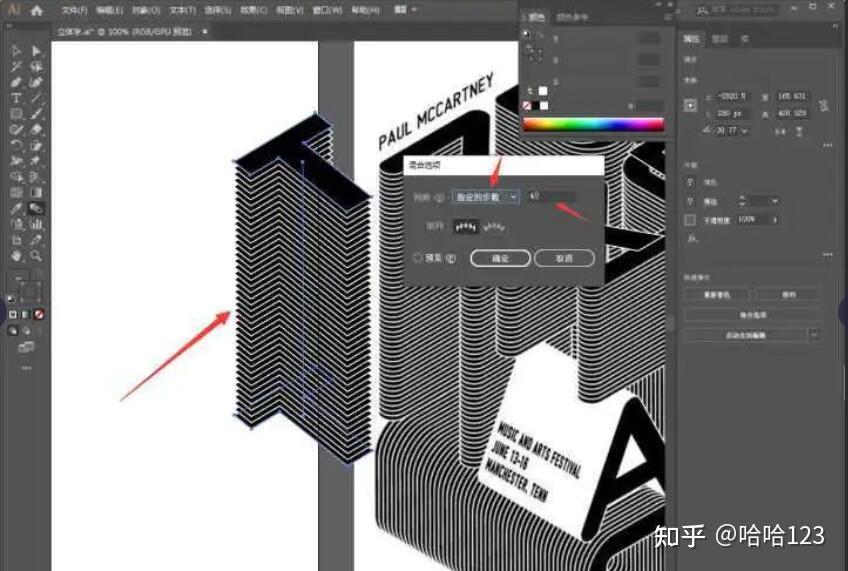Select the Magic Wand tool
Image resolution: width=848 pixels, height=571 pixels.
point(16,67)
